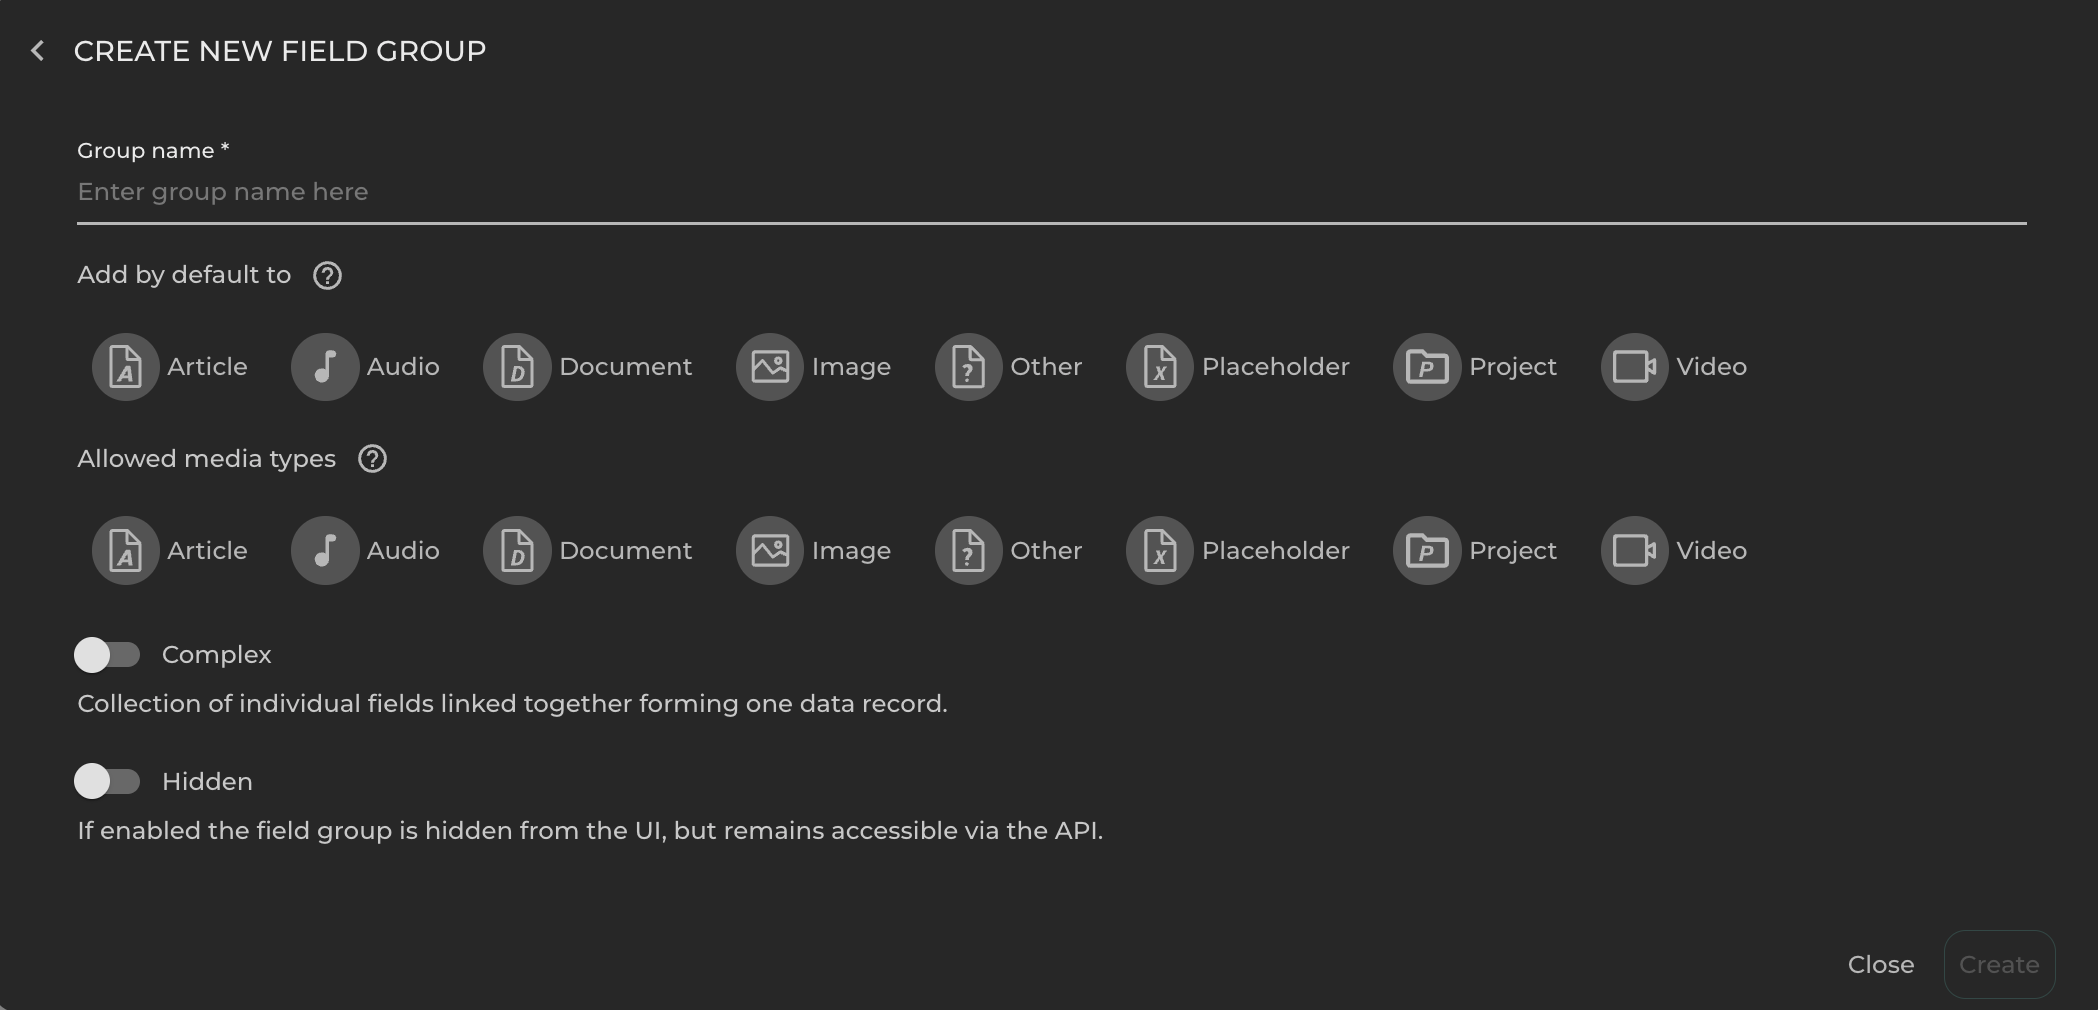Enable the Complex toggle switch
The width and height of the screenshot is (2098, 1010).
point(107,655)
